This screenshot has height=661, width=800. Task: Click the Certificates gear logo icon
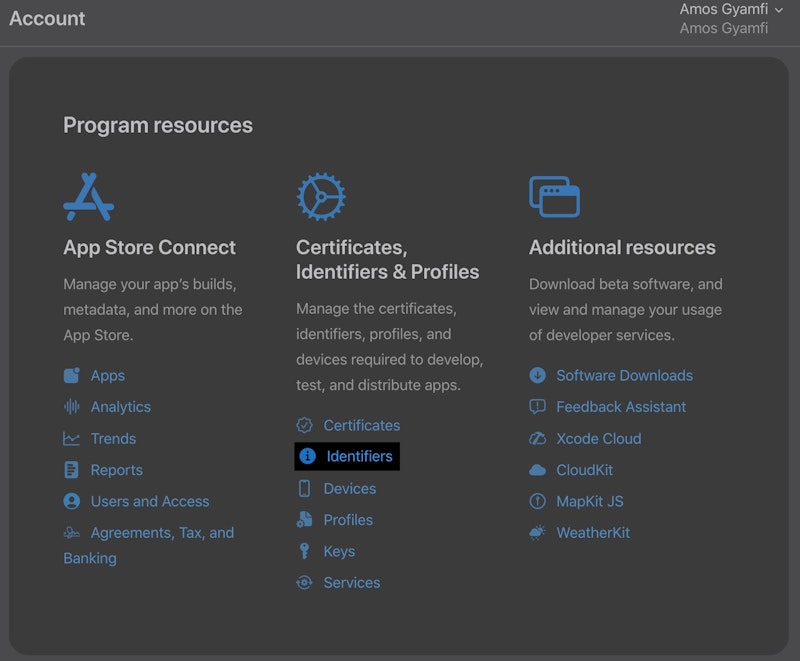point(321,197)
